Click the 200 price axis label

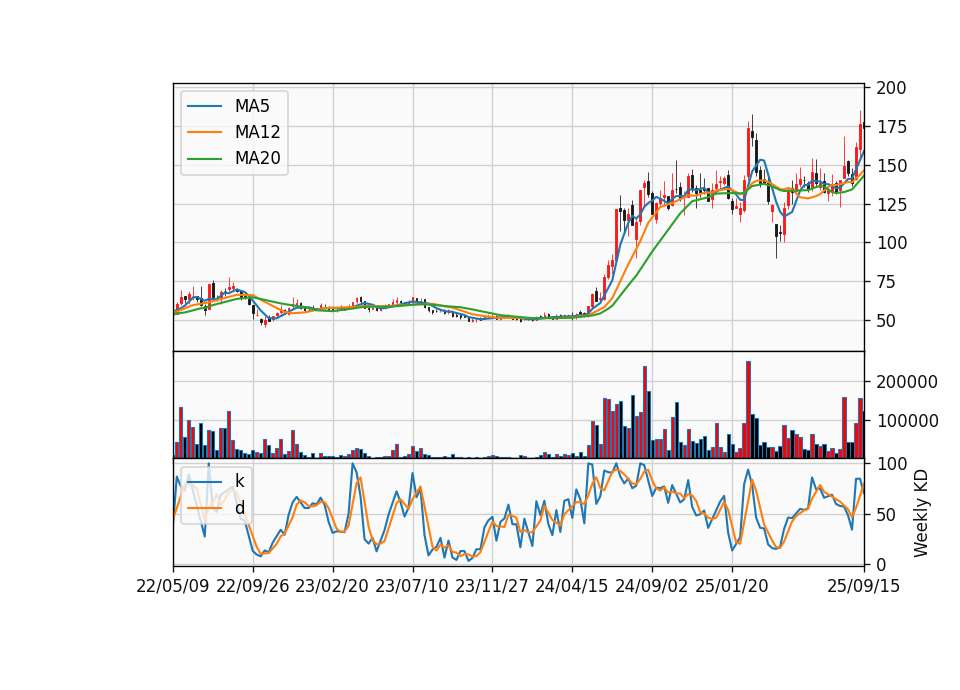[x=891, y=88]
